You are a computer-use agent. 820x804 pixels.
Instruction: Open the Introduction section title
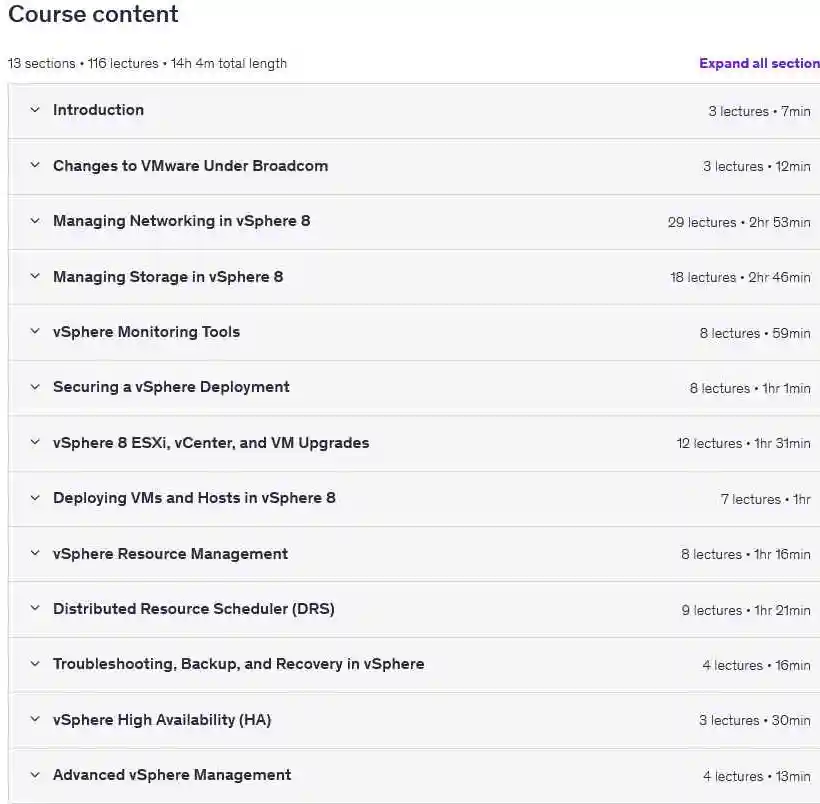pos(98,110)
